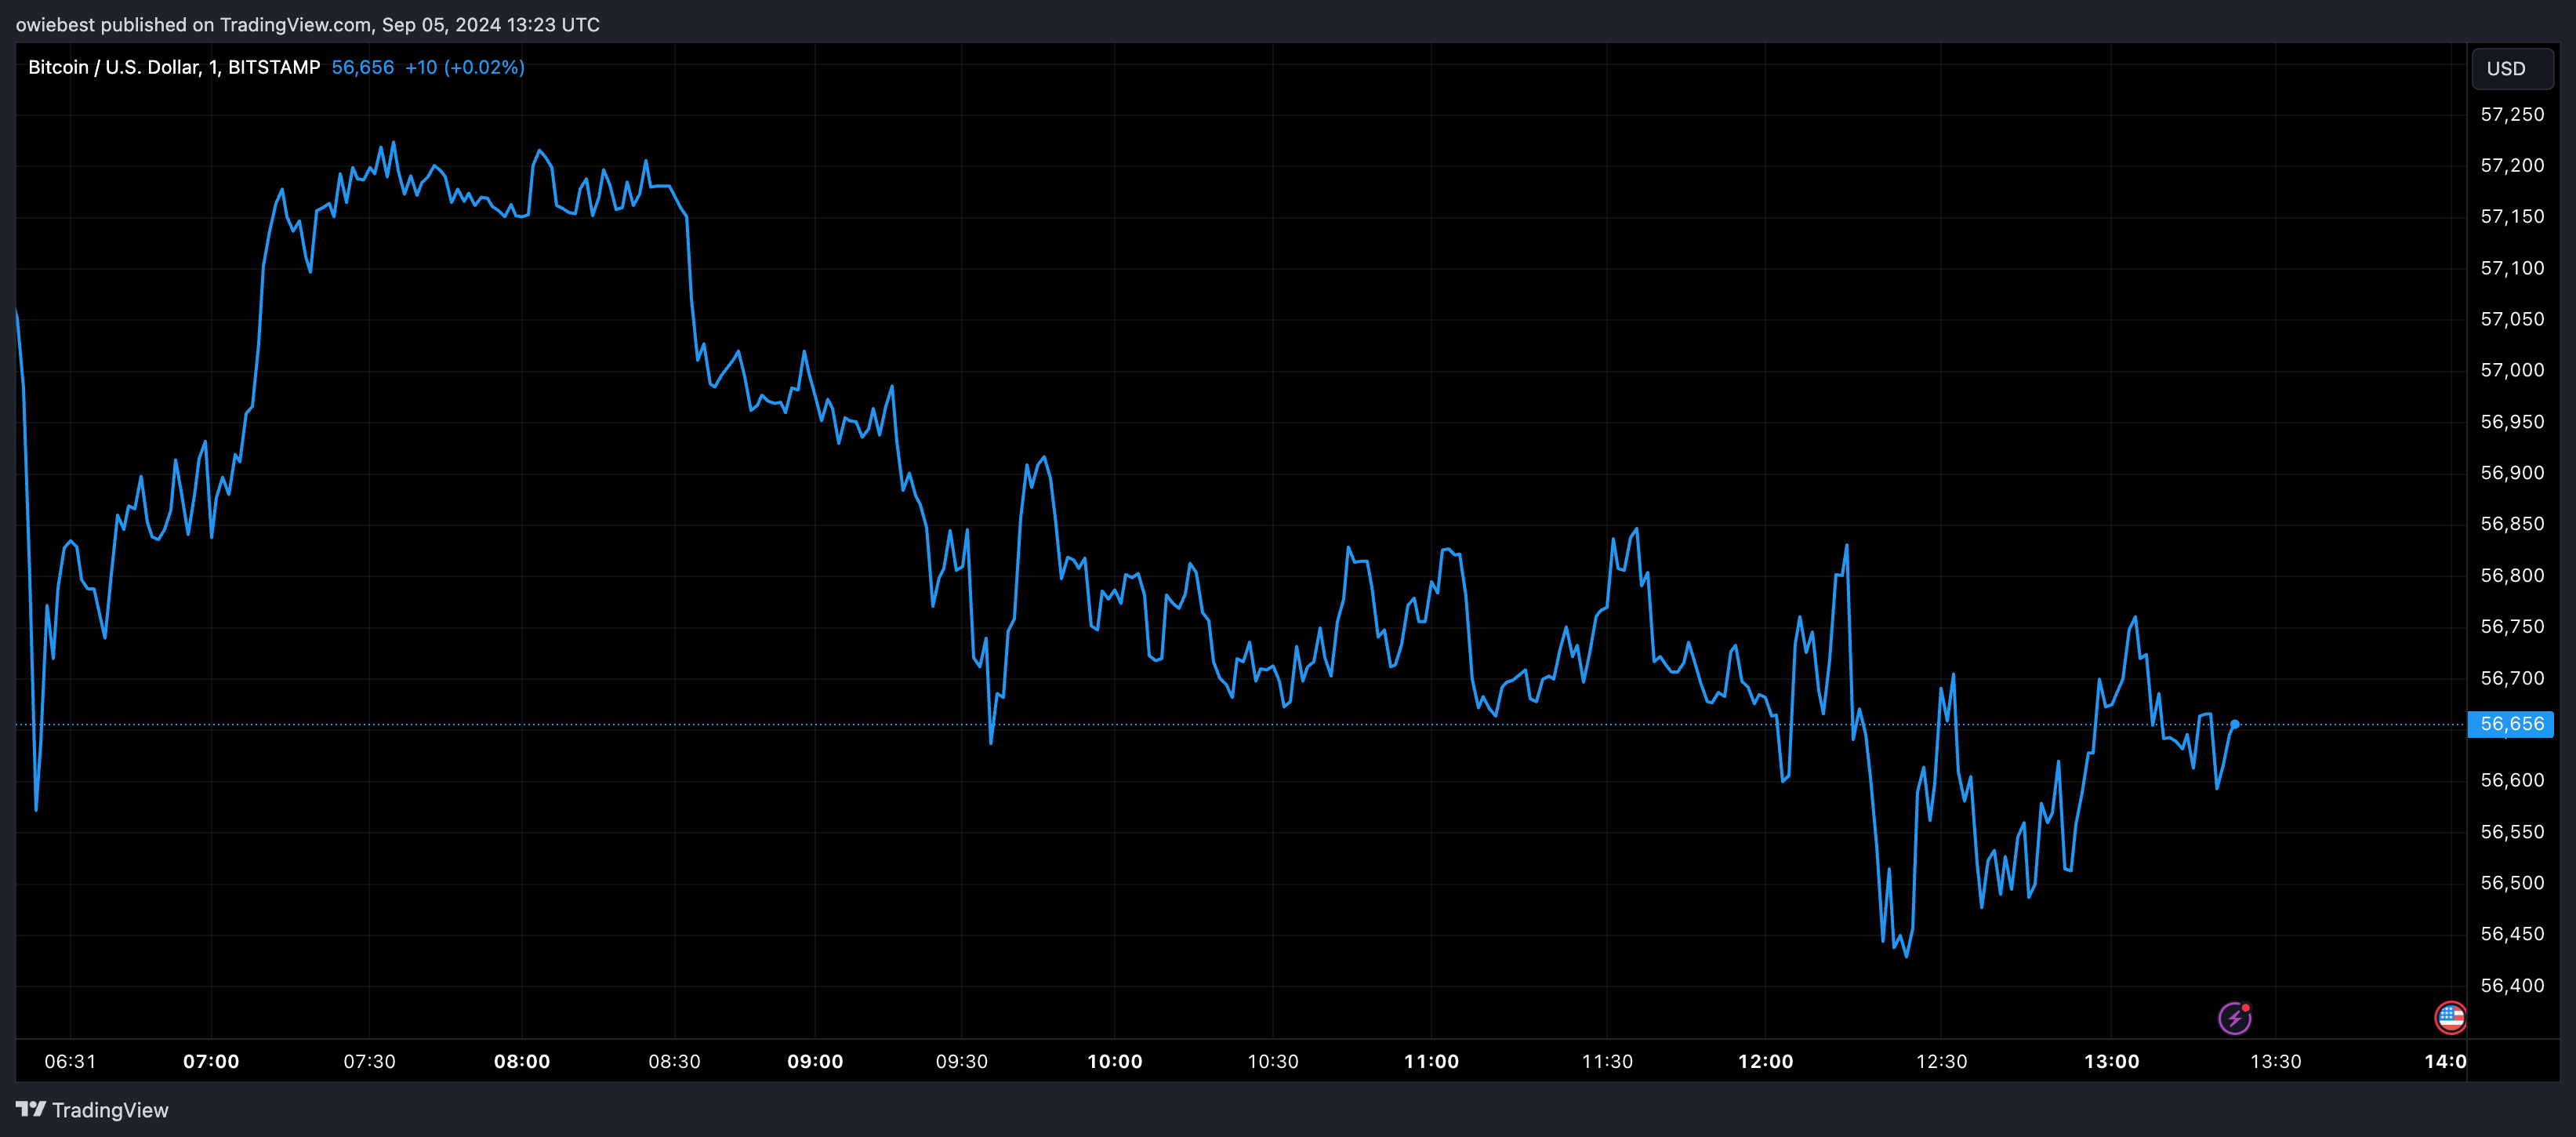2576x1137 pixels.
Task: Click the 13:30 label on the time axis
Action: pyautogui.click(x=2277, y=1062)
